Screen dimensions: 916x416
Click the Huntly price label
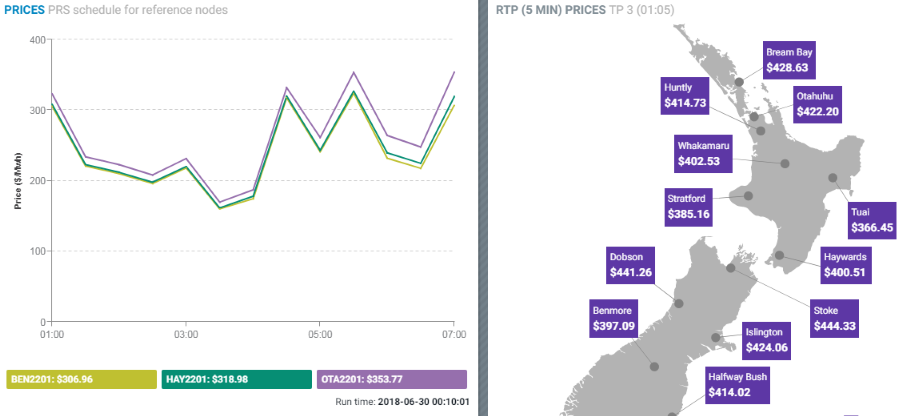(685, 95)
